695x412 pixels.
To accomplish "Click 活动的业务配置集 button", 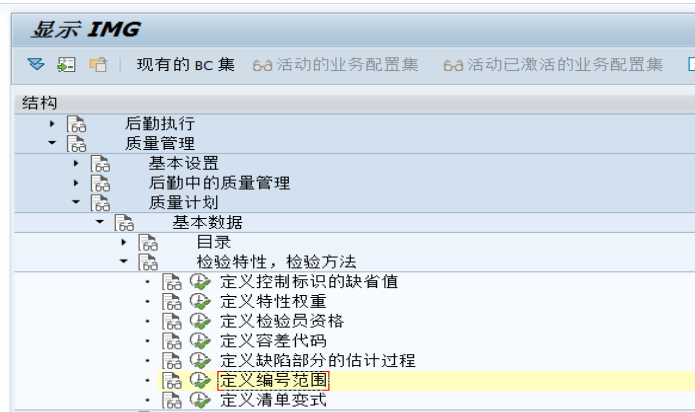I will [336, 65].
